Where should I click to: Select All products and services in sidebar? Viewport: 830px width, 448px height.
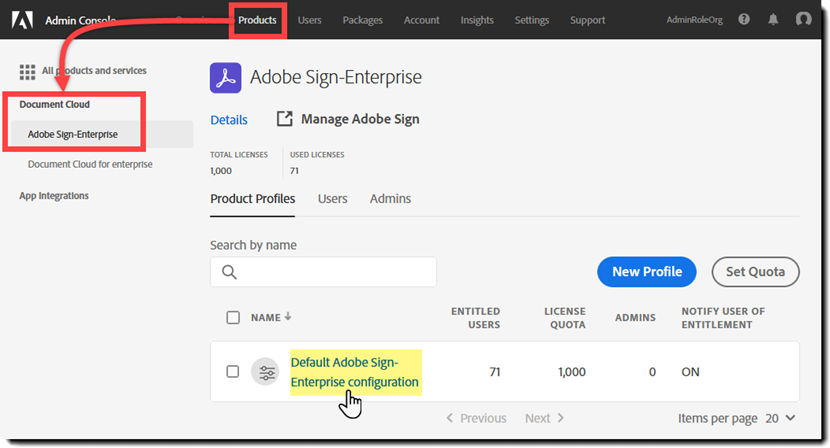pyautogui.click(x=94, y=70)
